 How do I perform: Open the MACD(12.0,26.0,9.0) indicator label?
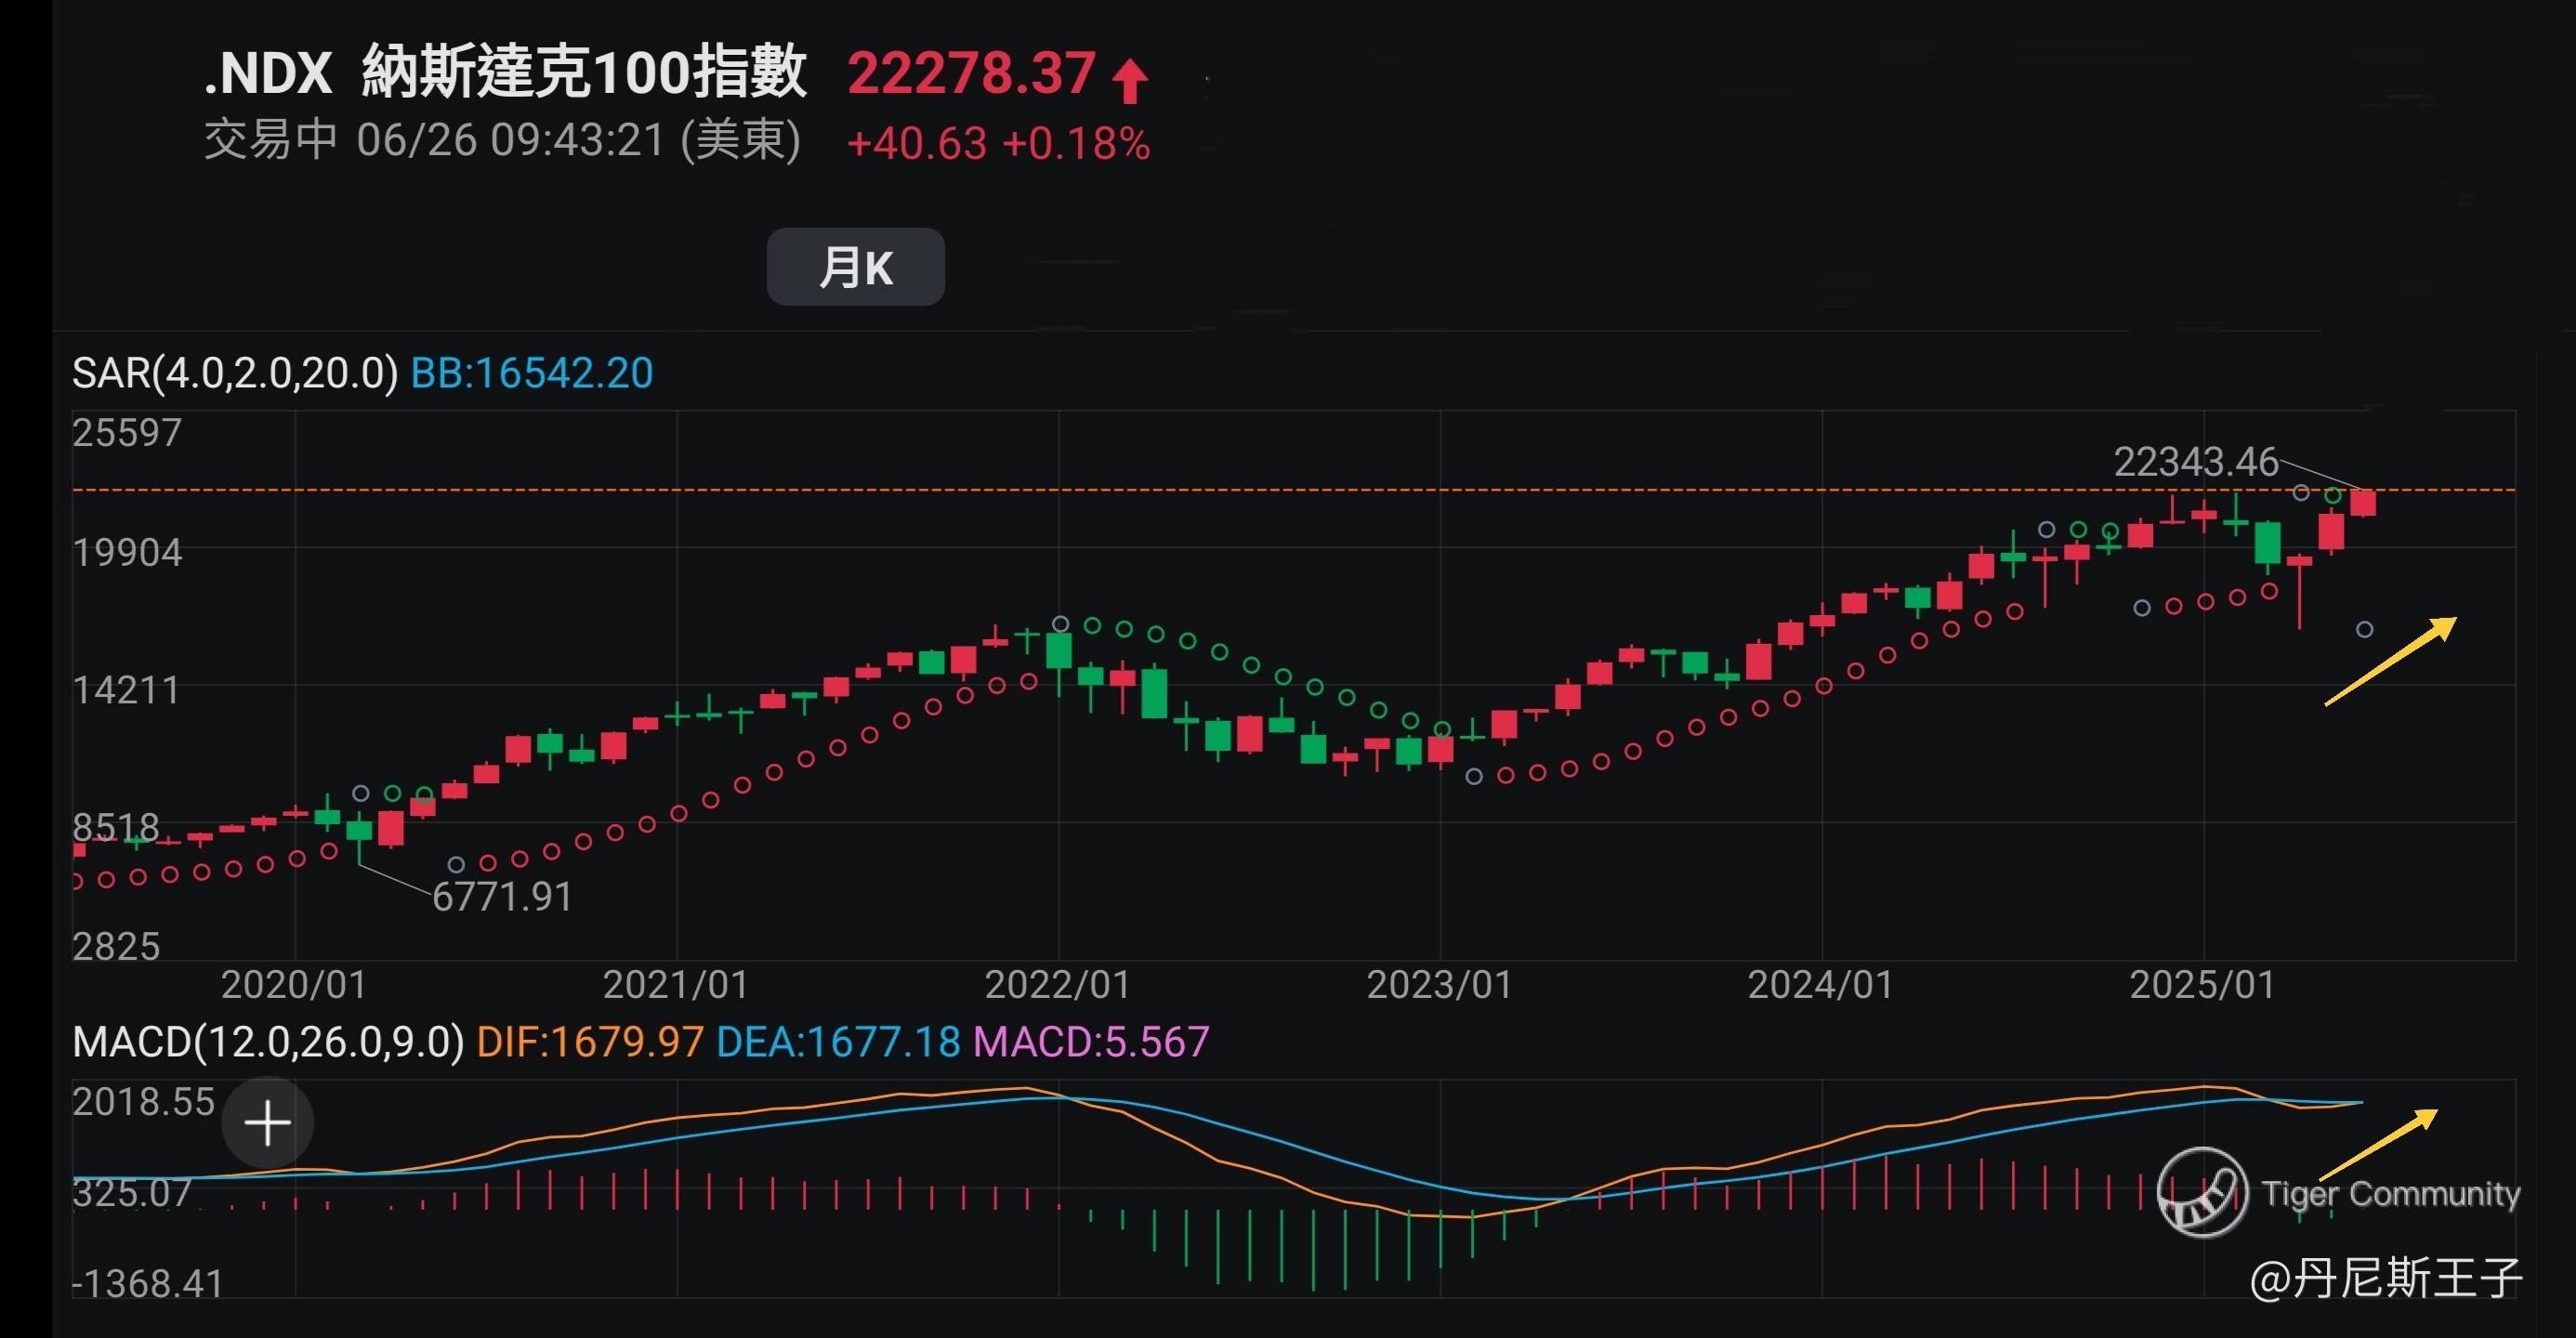click(268, 1042)
